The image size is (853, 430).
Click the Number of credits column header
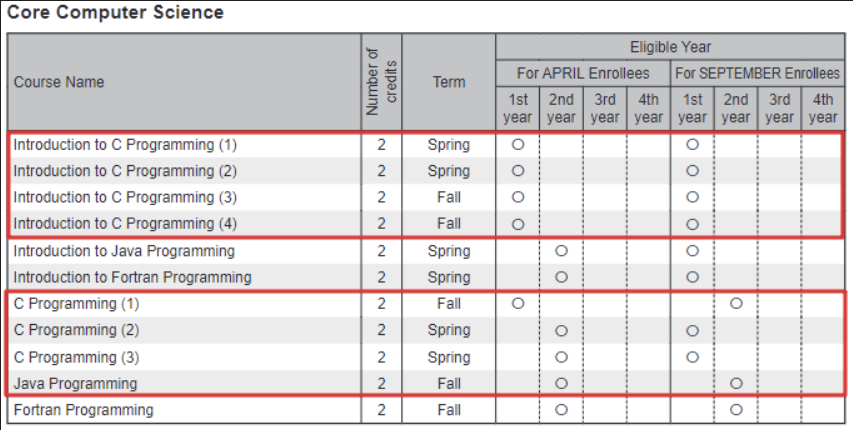381,82
